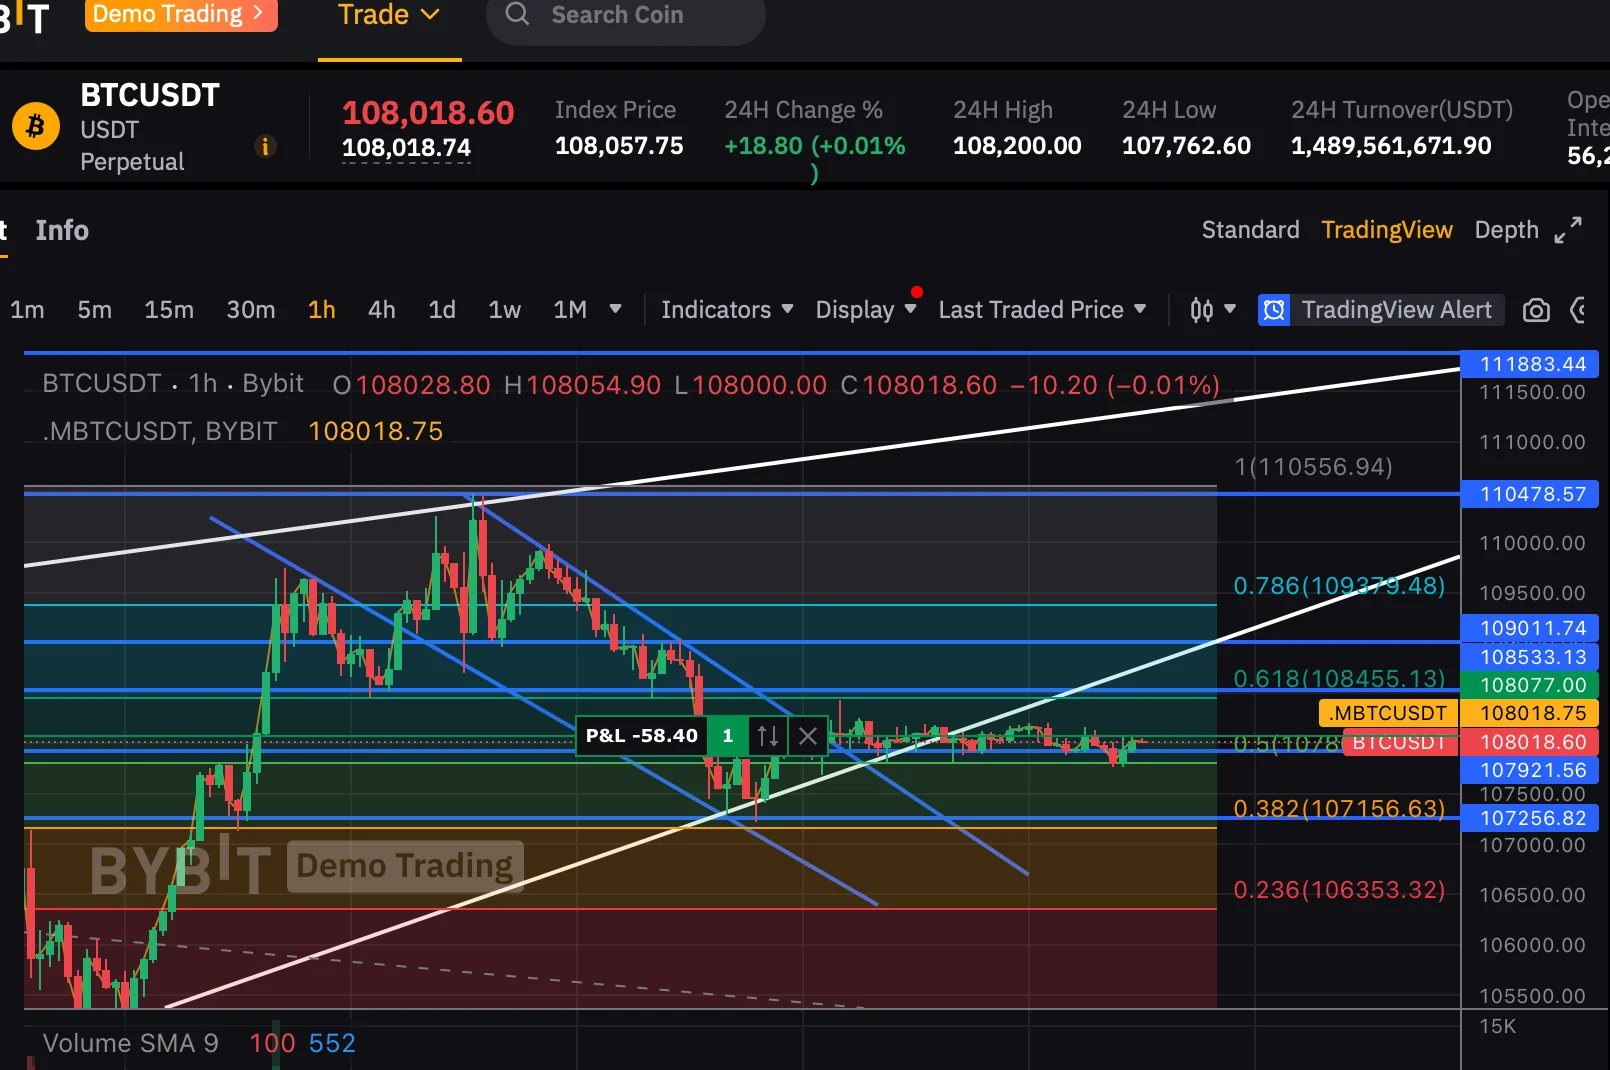
Task: Click the BTCUSDT symbol name
Action: (150, 95)
